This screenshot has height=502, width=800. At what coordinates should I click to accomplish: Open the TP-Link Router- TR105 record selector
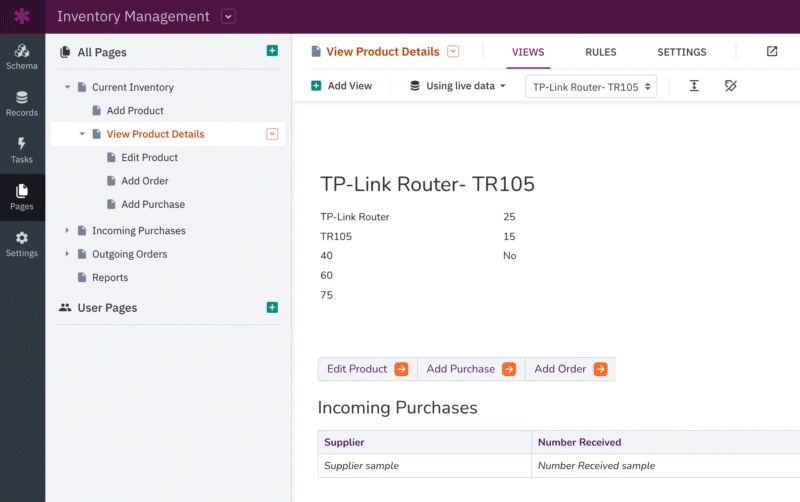click(x=591, y=87)
